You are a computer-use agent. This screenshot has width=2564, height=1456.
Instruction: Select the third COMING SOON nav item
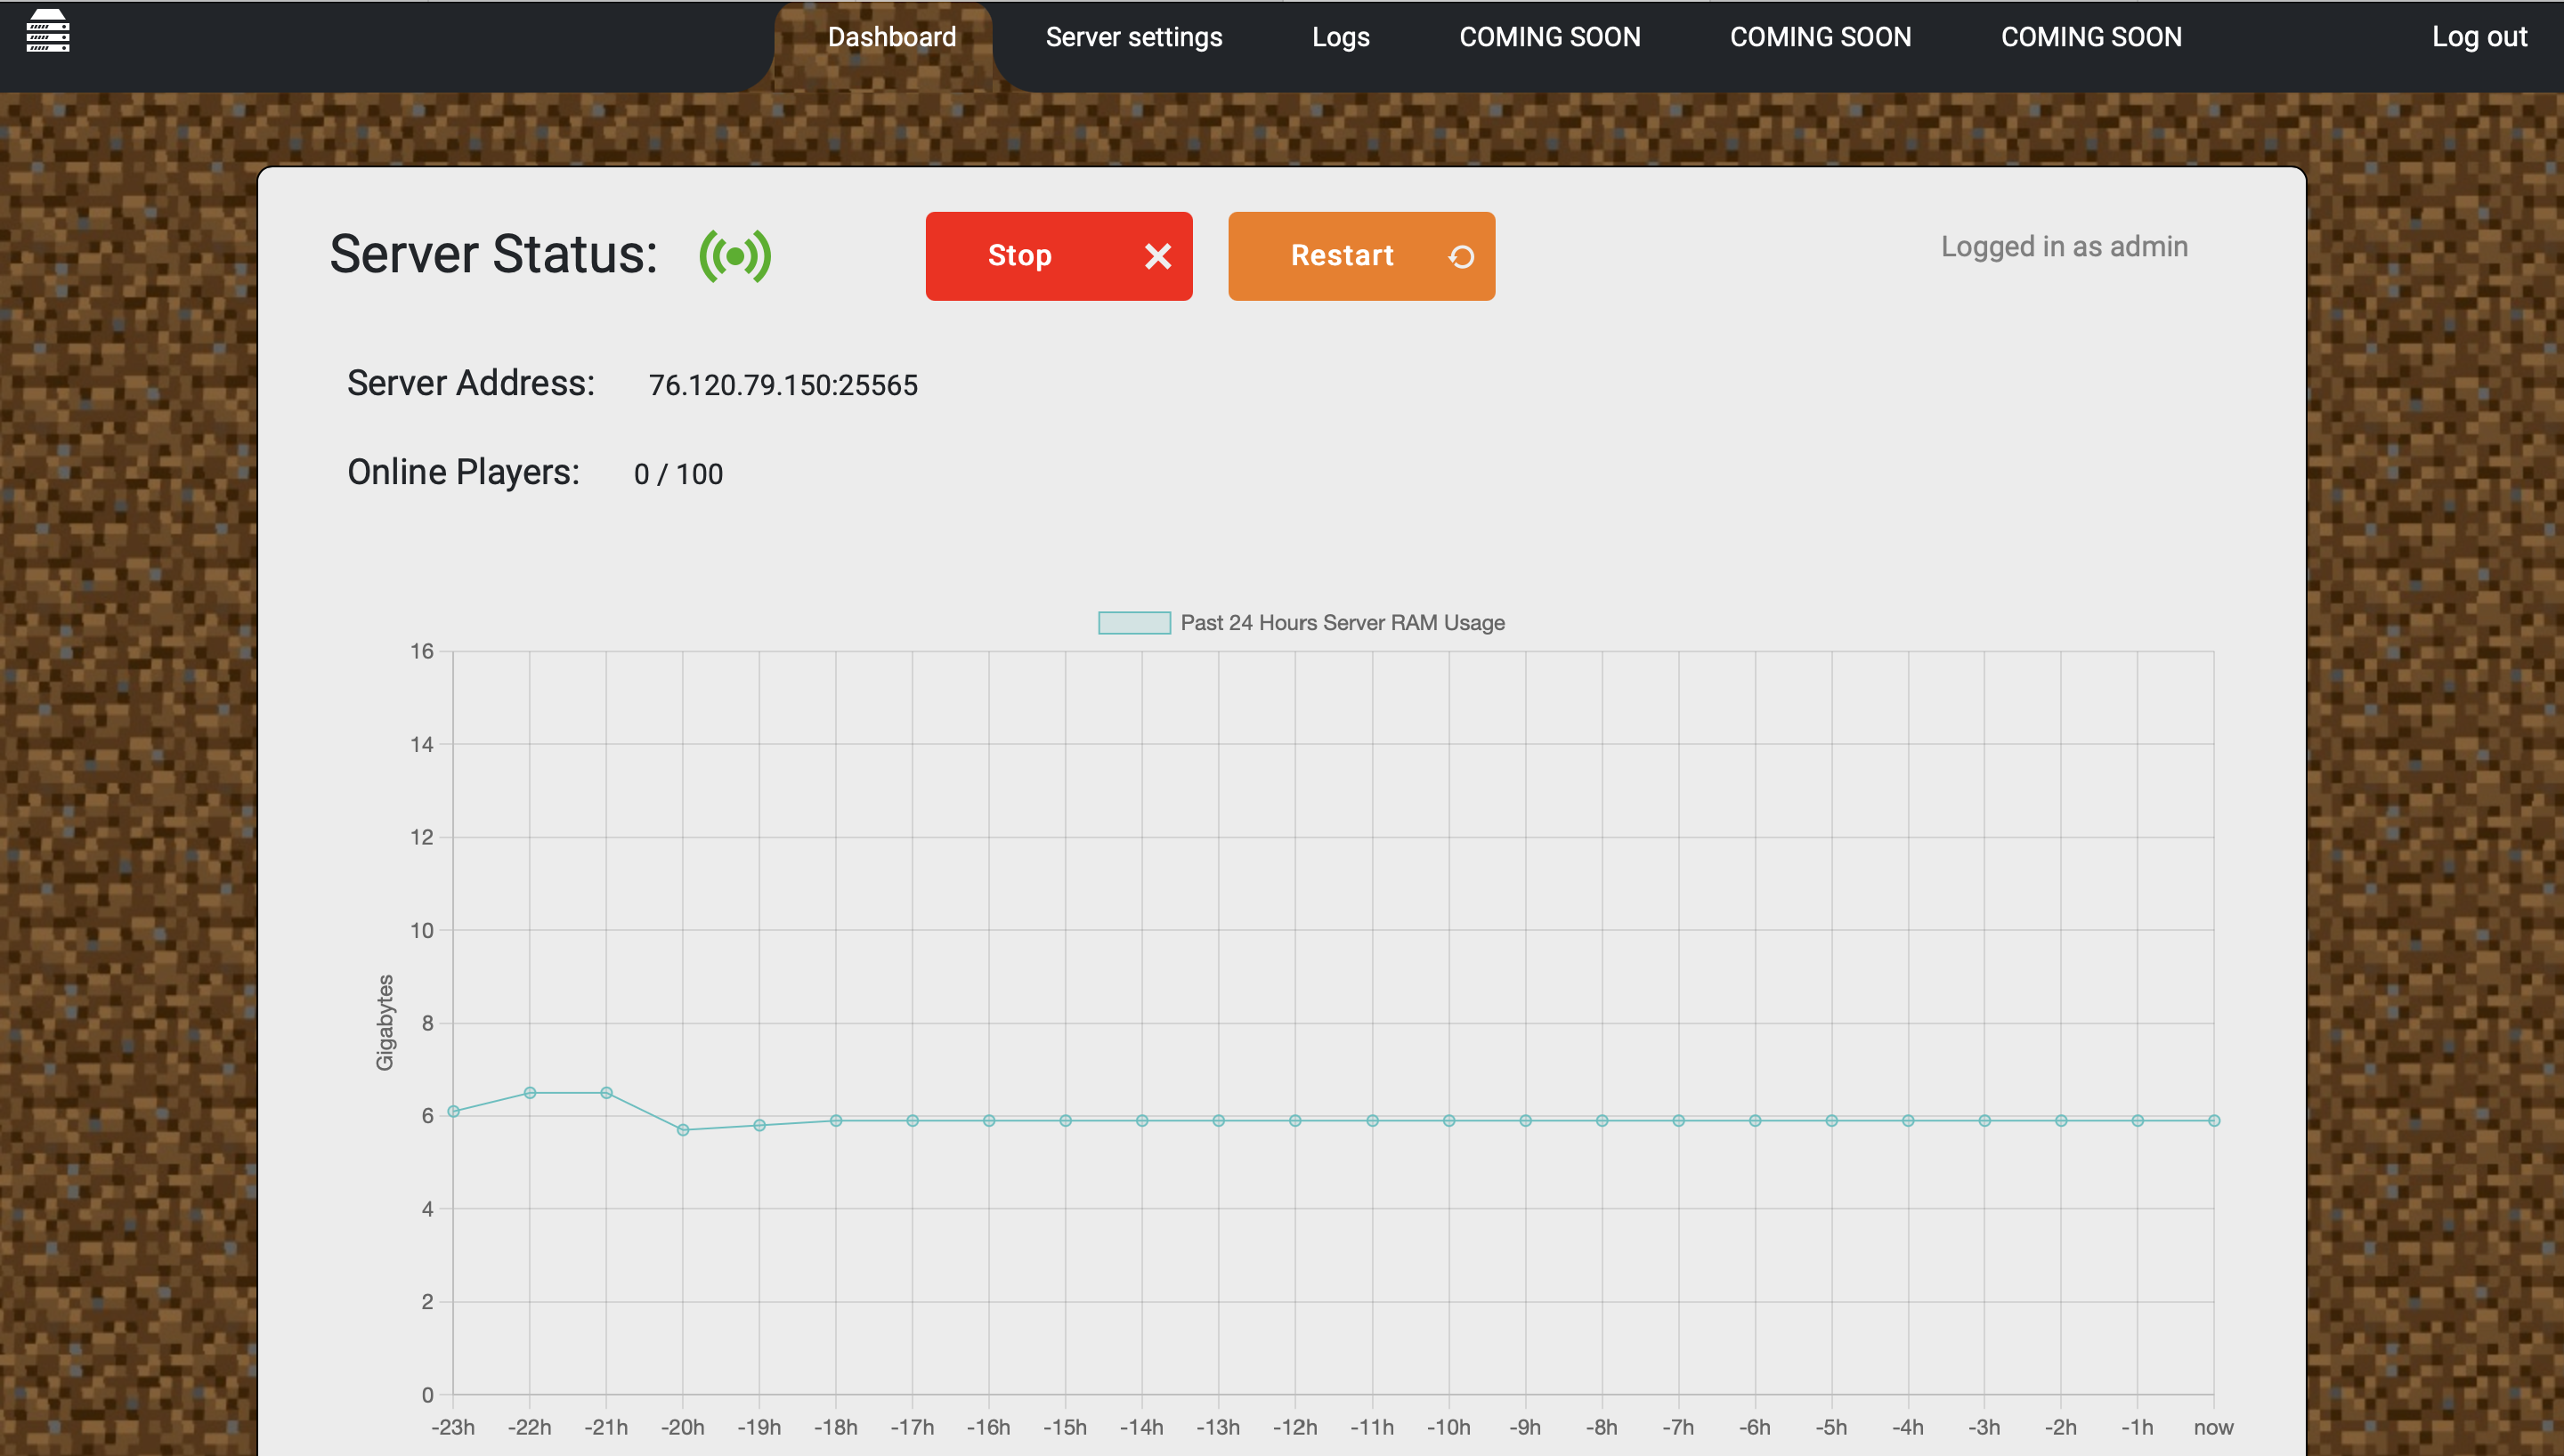click(x=2091, y=37)
